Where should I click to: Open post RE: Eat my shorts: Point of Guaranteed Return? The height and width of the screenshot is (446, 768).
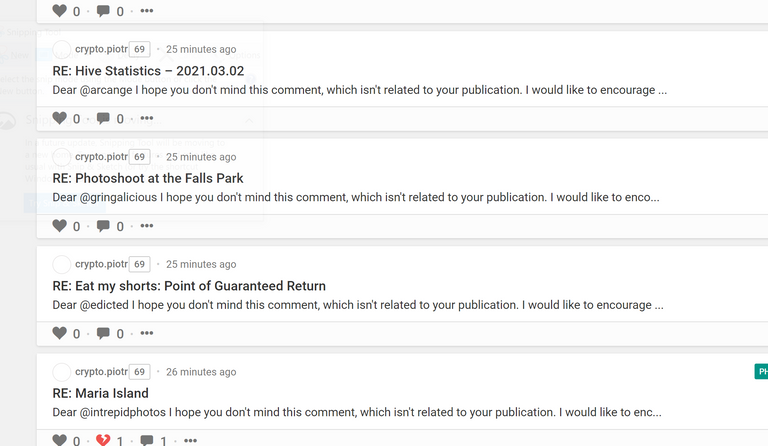[x=189, y=286]
